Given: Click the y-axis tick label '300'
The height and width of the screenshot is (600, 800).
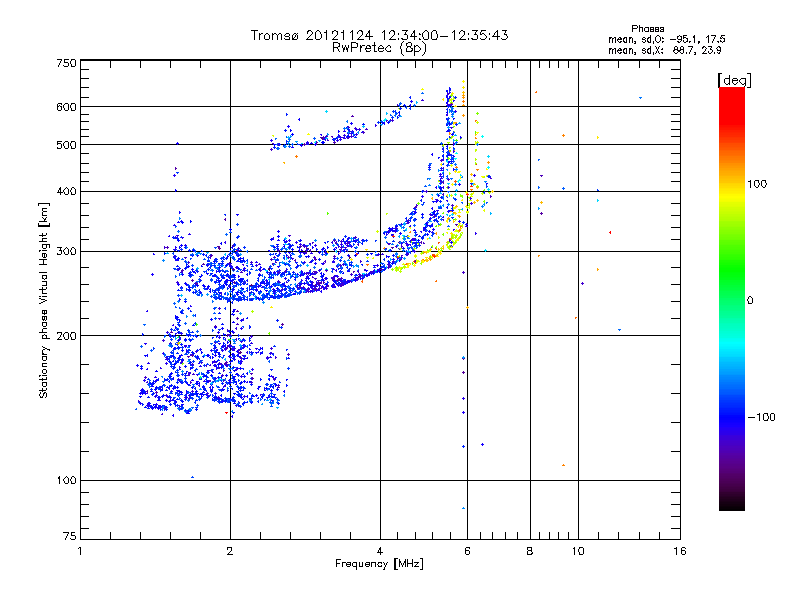Looking at the screenshot, I should pyautogui.click(x=66, y=252).
